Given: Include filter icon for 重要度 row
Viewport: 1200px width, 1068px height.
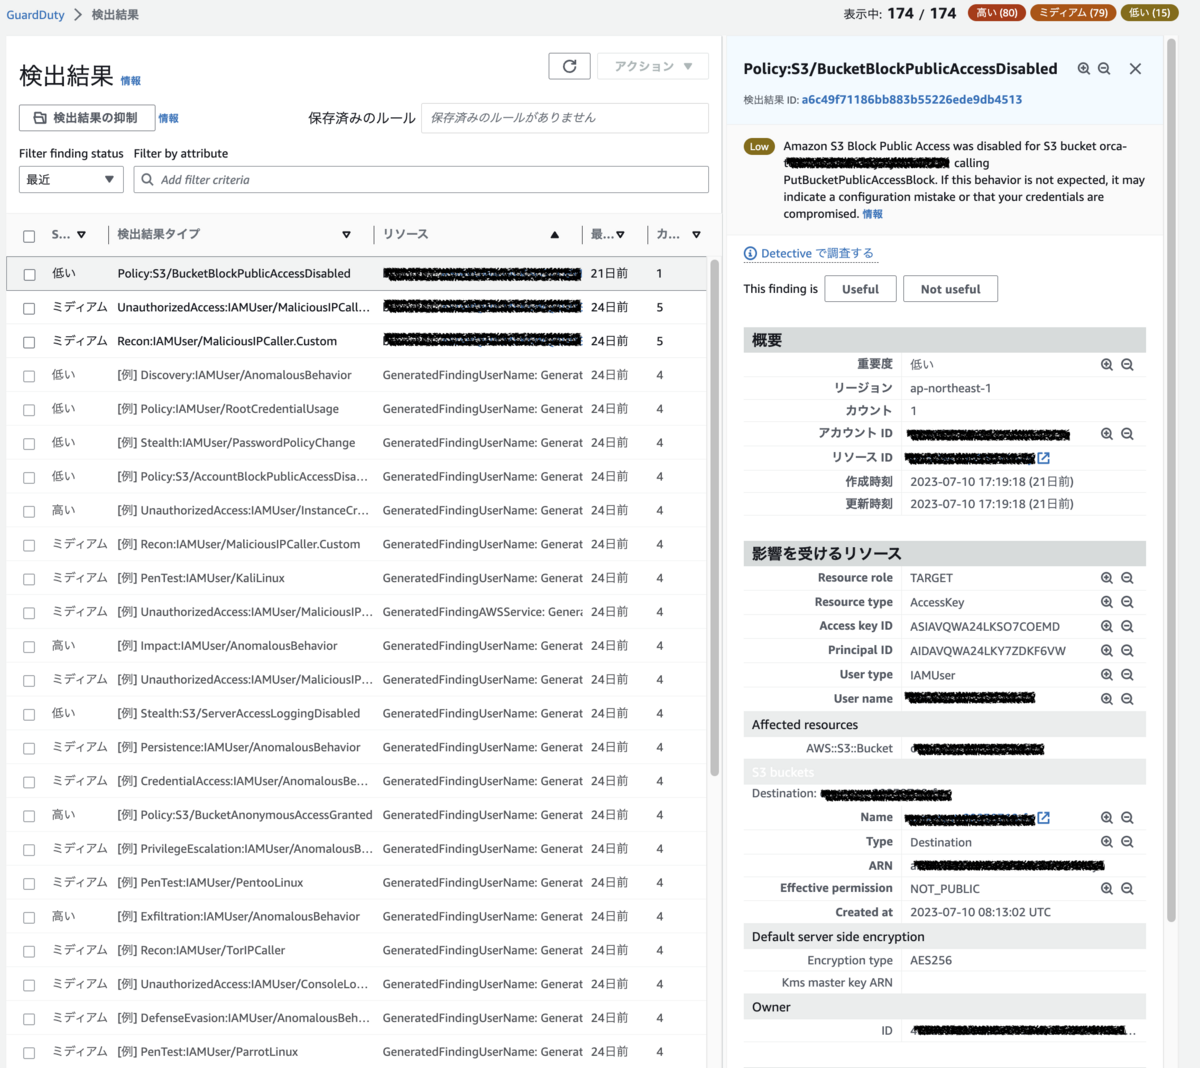Looking at the screenshot, I should 1107,365.
